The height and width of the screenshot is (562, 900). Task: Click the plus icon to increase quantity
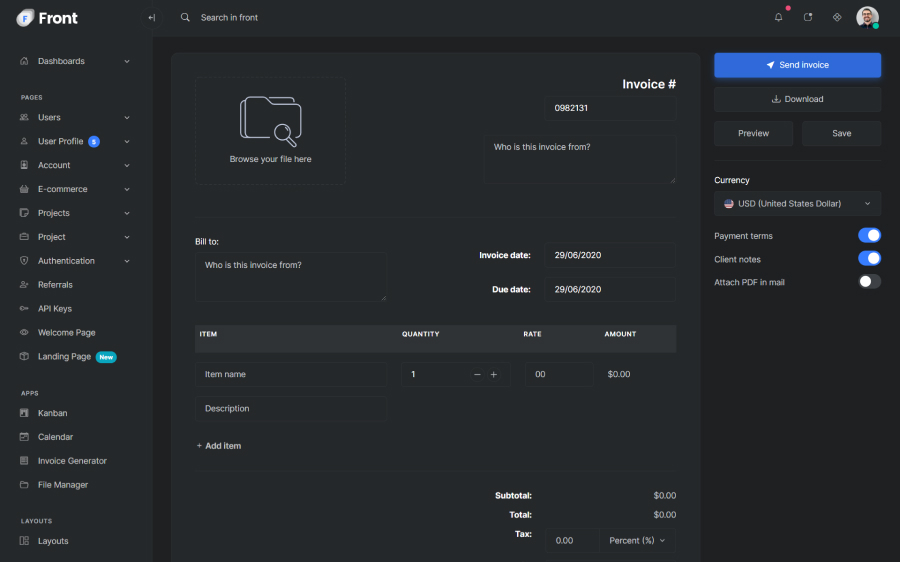(494, 374)
